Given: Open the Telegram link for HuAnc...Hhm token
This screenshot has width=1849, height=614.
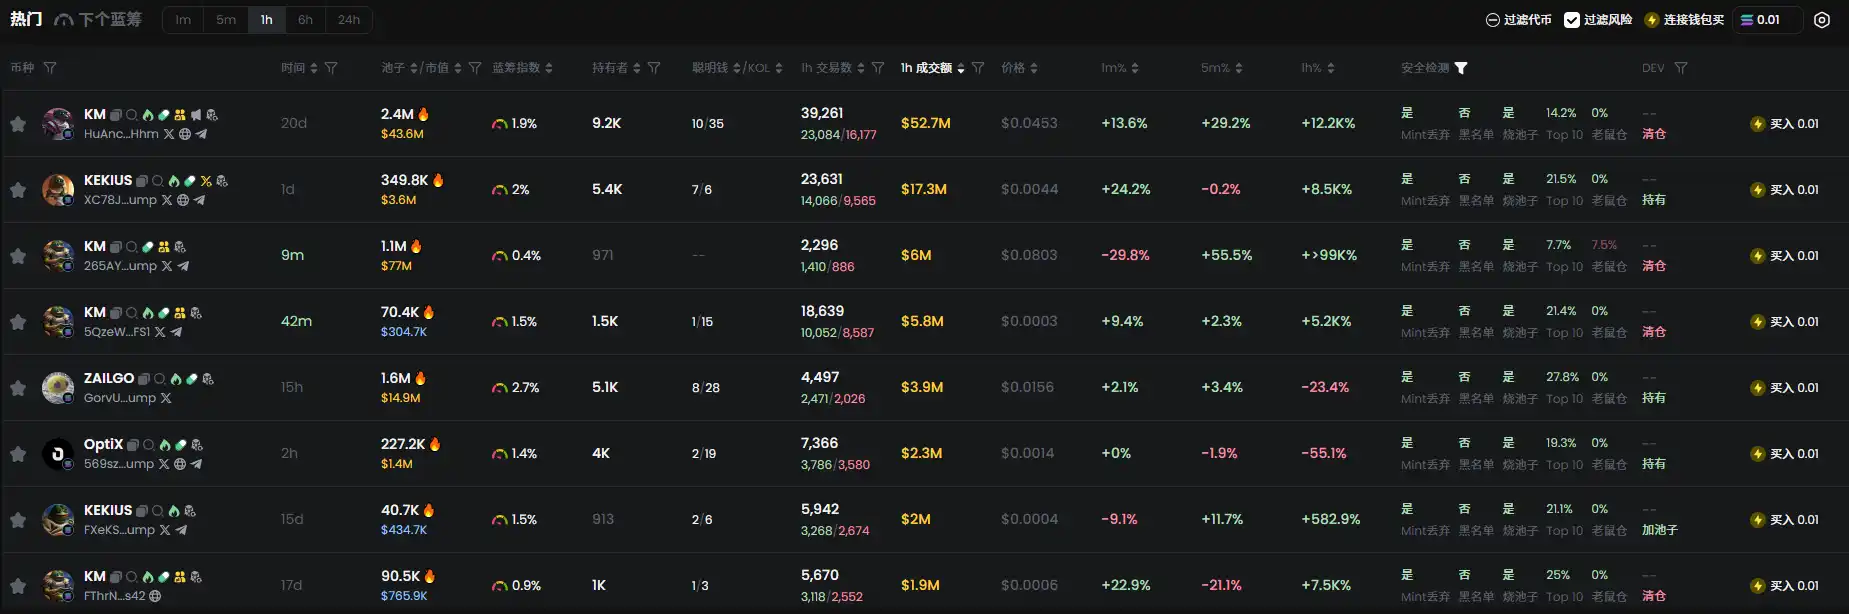Looking at the screenshot, I should (201, 134).
